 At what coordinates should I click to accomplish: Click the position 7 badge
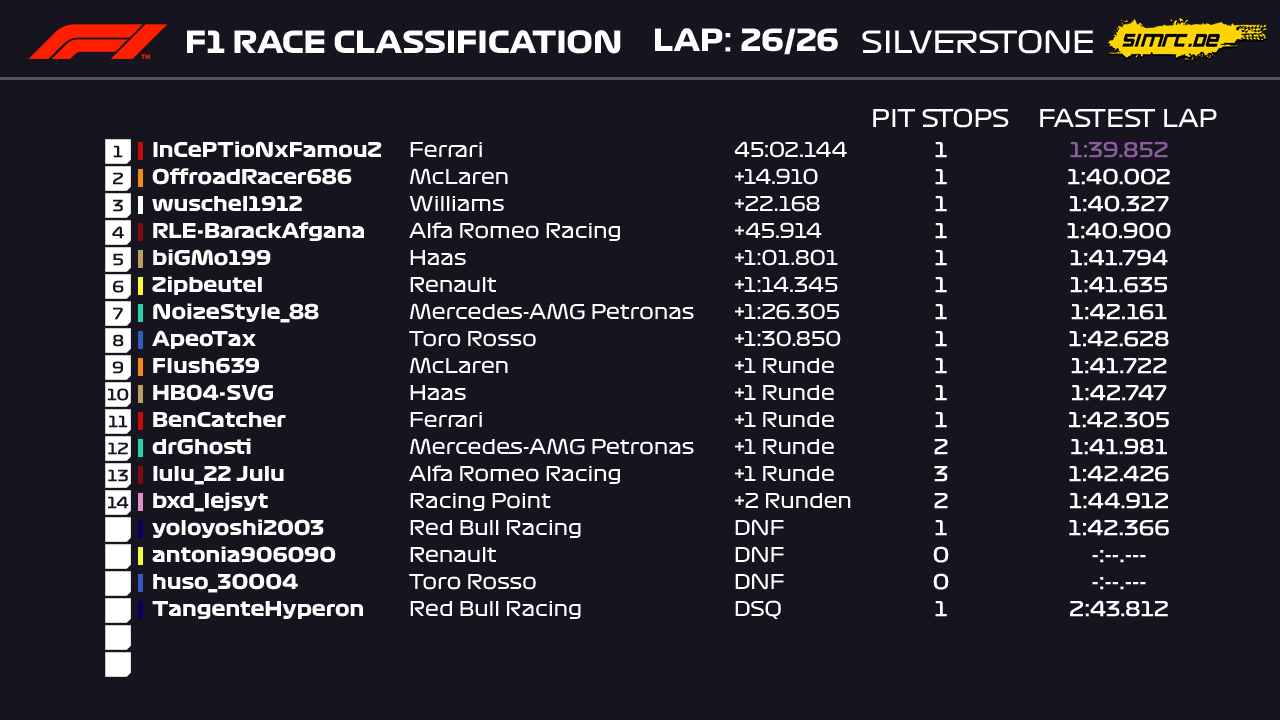(x=118, y=313)
